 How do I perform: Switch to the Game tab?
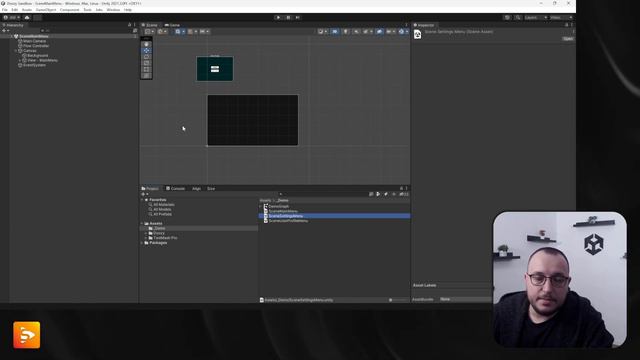pos(172,25)
